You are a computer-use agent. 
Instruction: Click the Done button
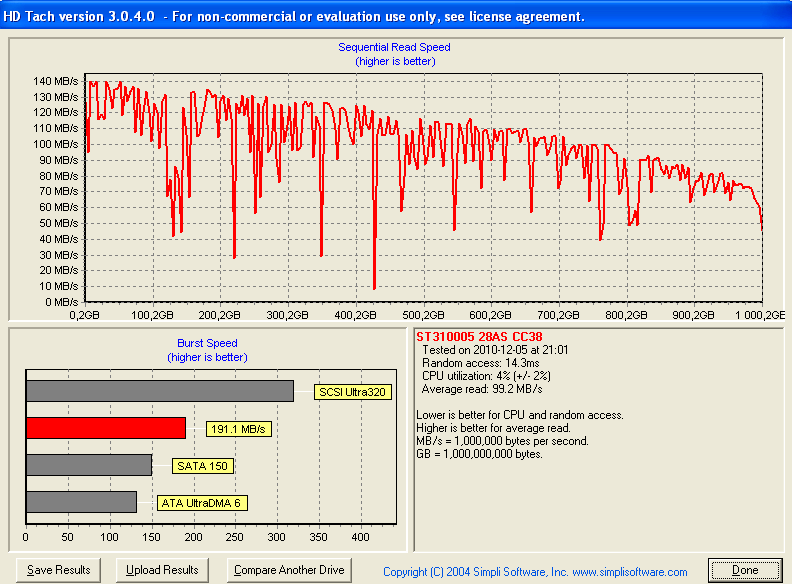click(x=745, y=570)
